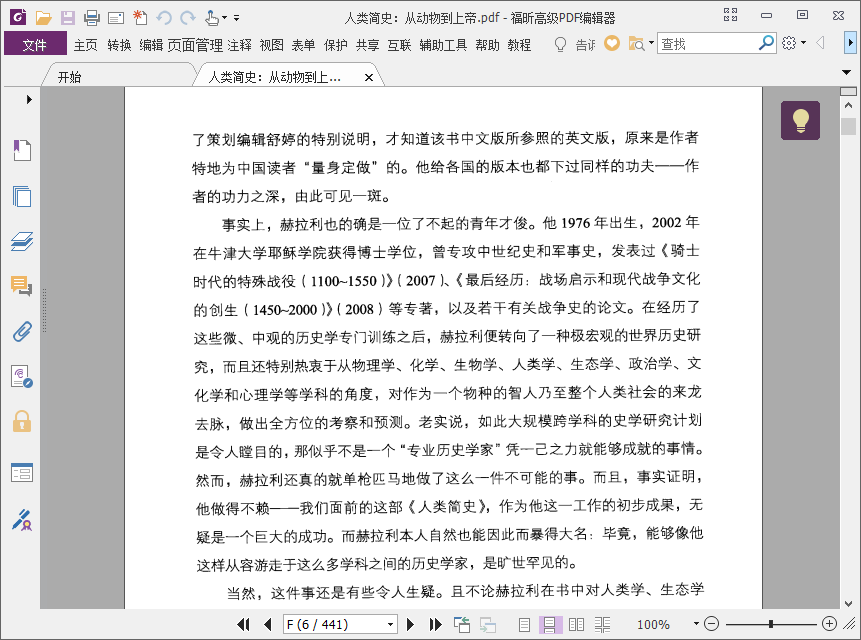Screen dimensions: 861x640
Task: Open the certificate pen signature panel icon
Action: (22, 520)
